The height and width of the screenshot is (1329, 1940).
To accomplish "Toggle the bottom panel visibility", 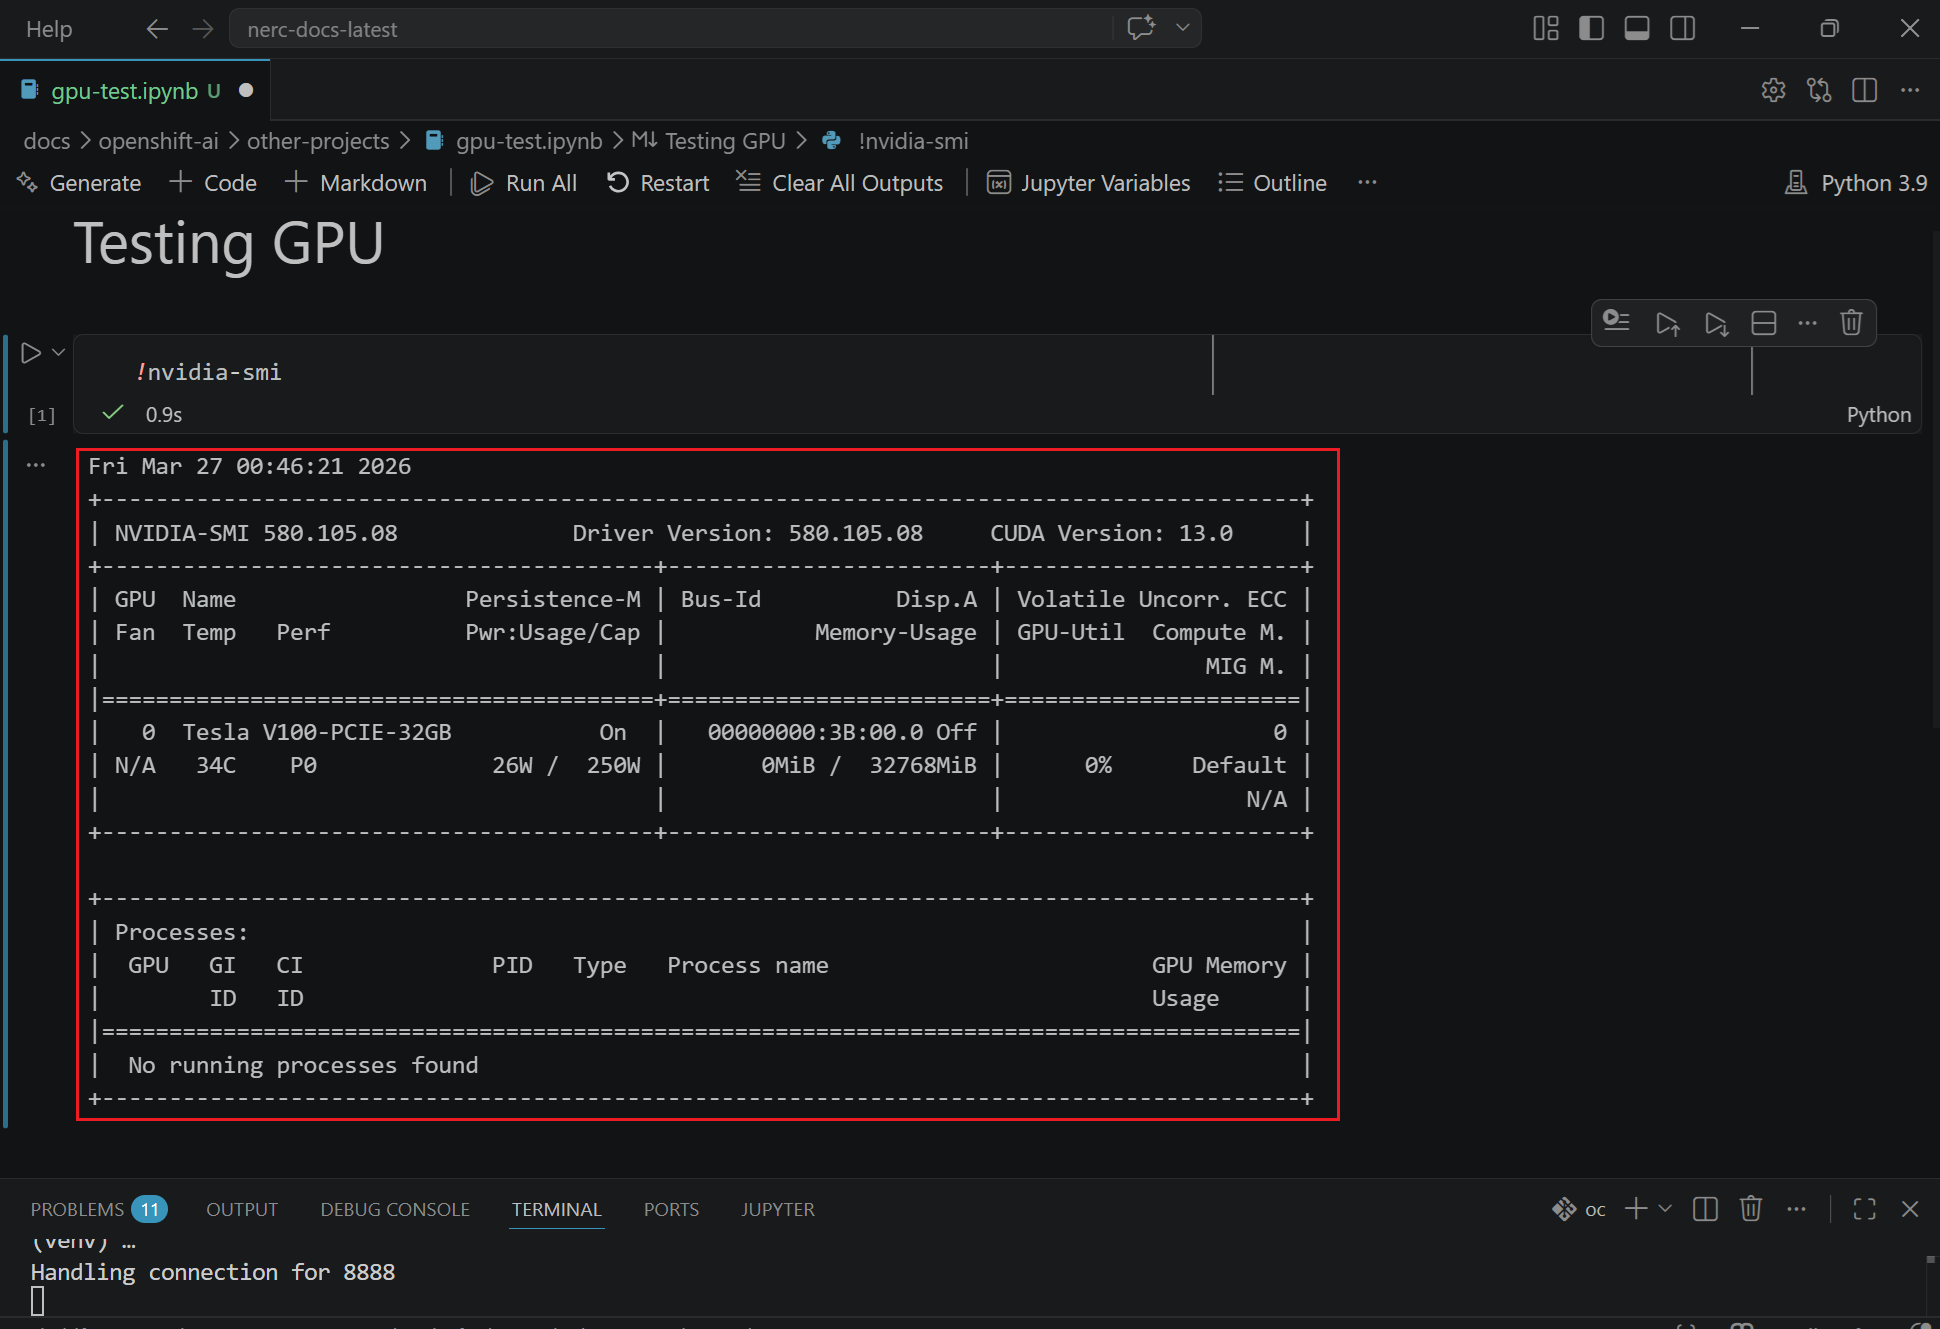I will pos(1637,28).
